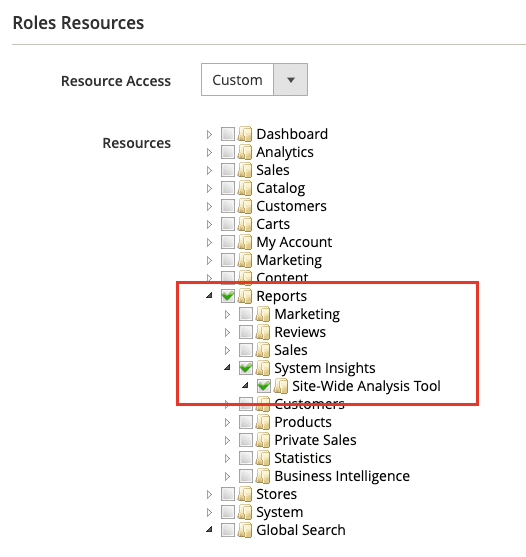
Task: Expand Marketing under Reports
Action: click(x=227, y=314)
